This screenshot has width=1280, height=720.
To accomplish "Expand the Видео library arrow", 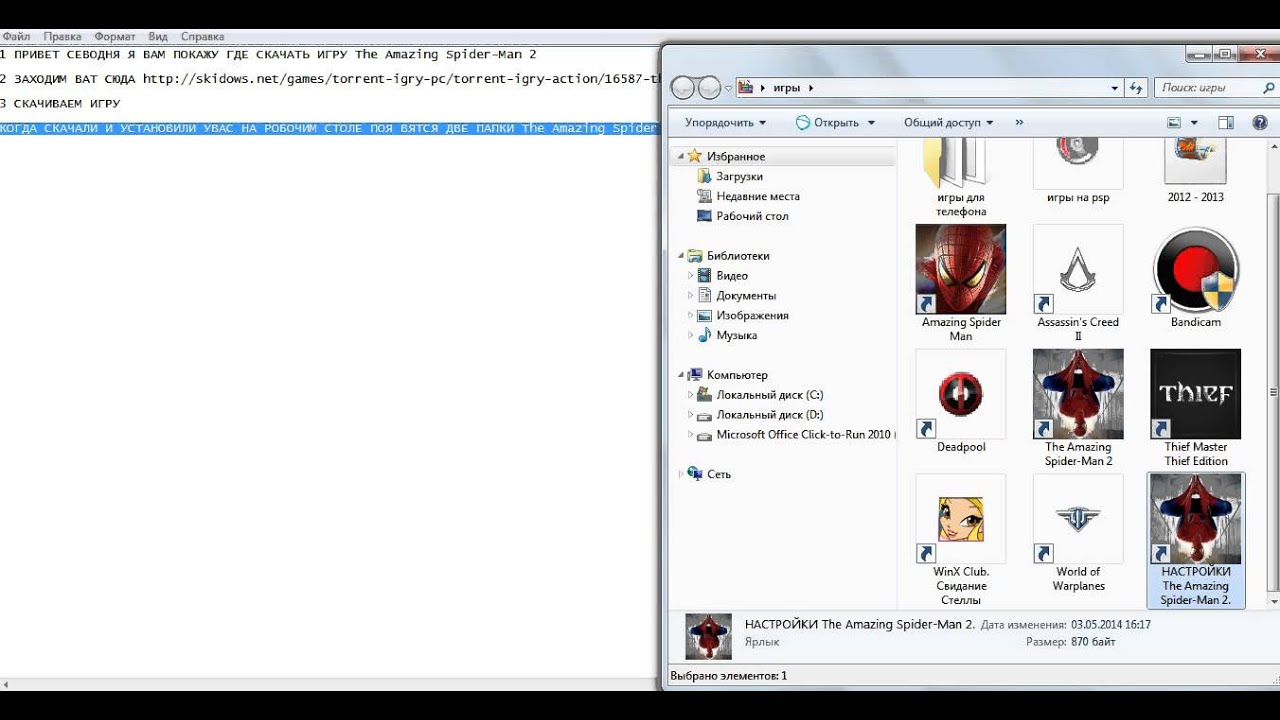I will (690, 275).
